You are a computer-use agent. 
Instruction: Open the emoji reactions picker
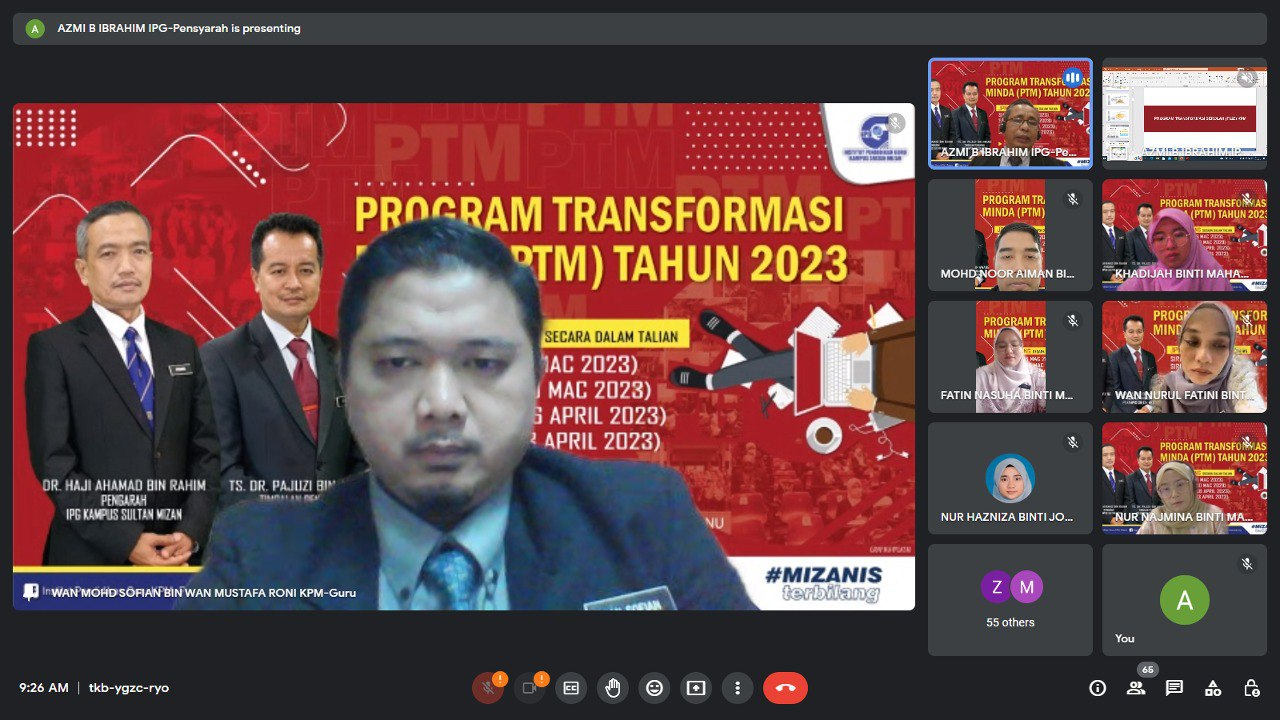[654, 688]
